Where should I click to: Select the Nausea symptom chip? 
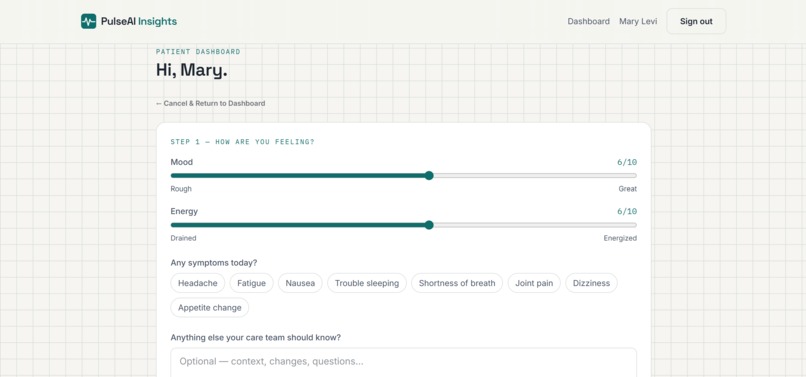(300, 283)
